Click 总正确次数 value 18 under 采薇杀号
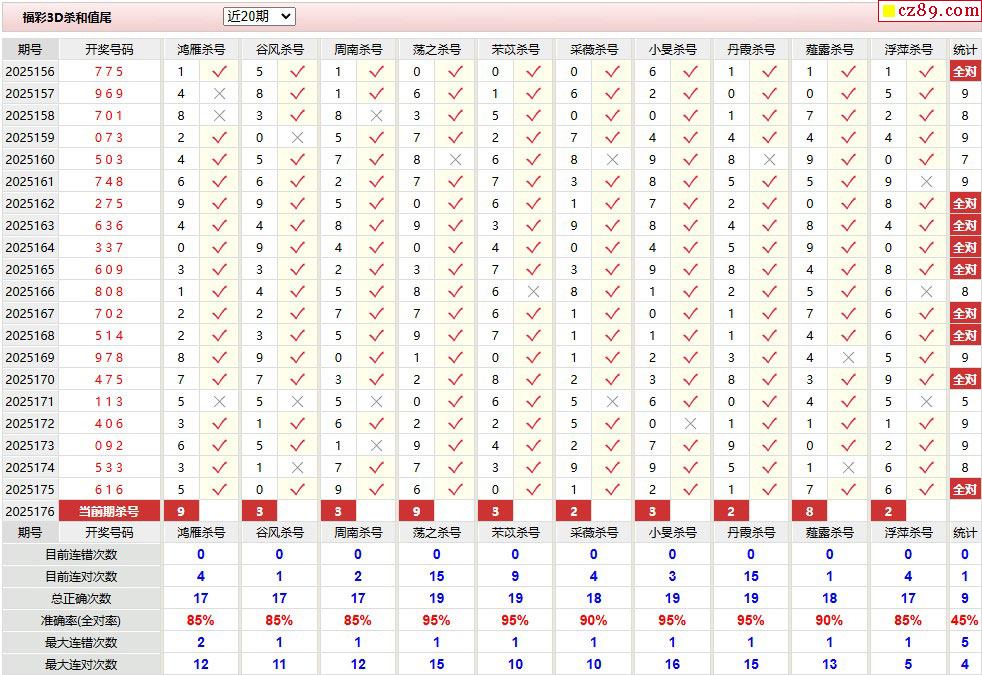Viewport: 982px width, 675px height. tap(593, 599)
